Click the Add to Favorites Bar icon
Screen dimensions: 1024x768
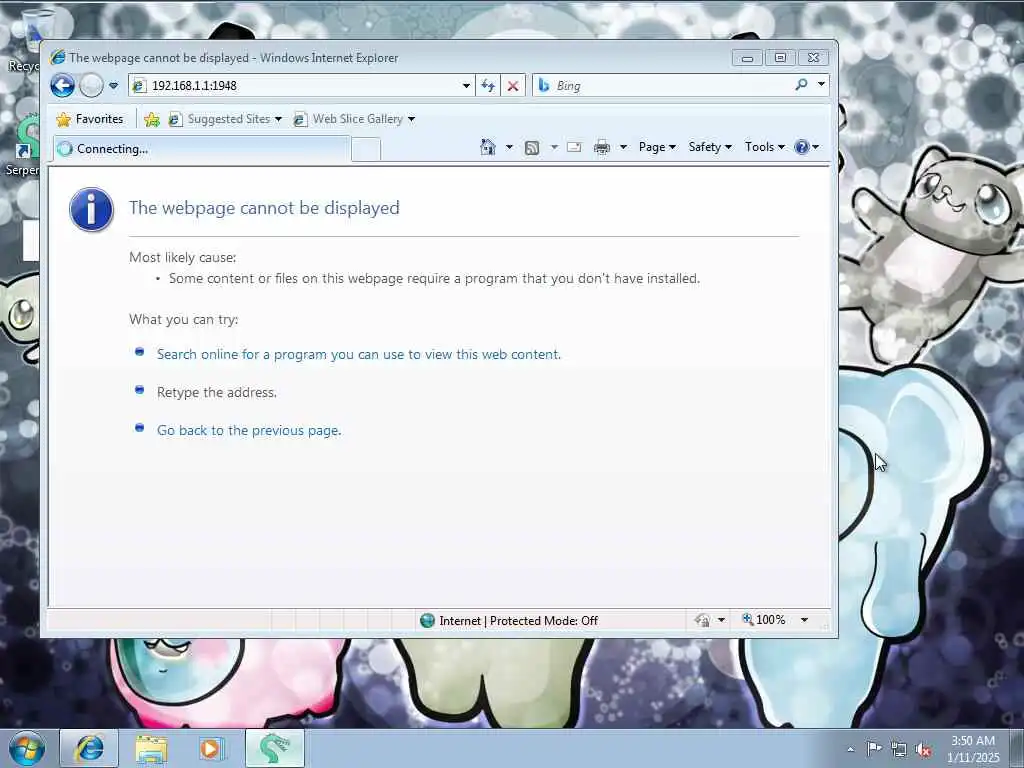152,119
